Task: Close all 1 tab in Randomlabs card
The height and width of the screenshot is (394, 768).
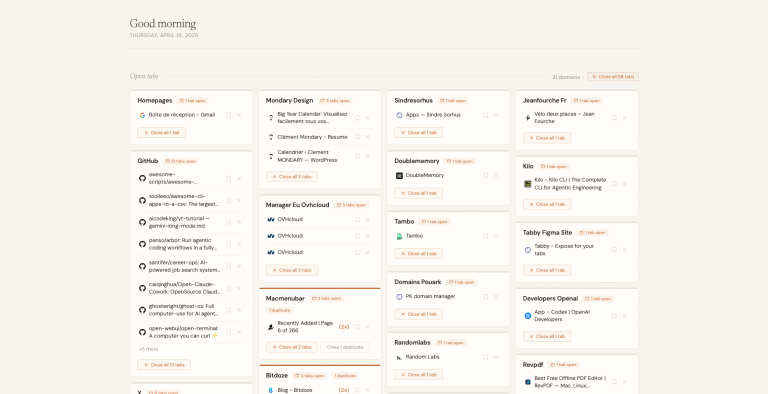Action: coord(418,374)
